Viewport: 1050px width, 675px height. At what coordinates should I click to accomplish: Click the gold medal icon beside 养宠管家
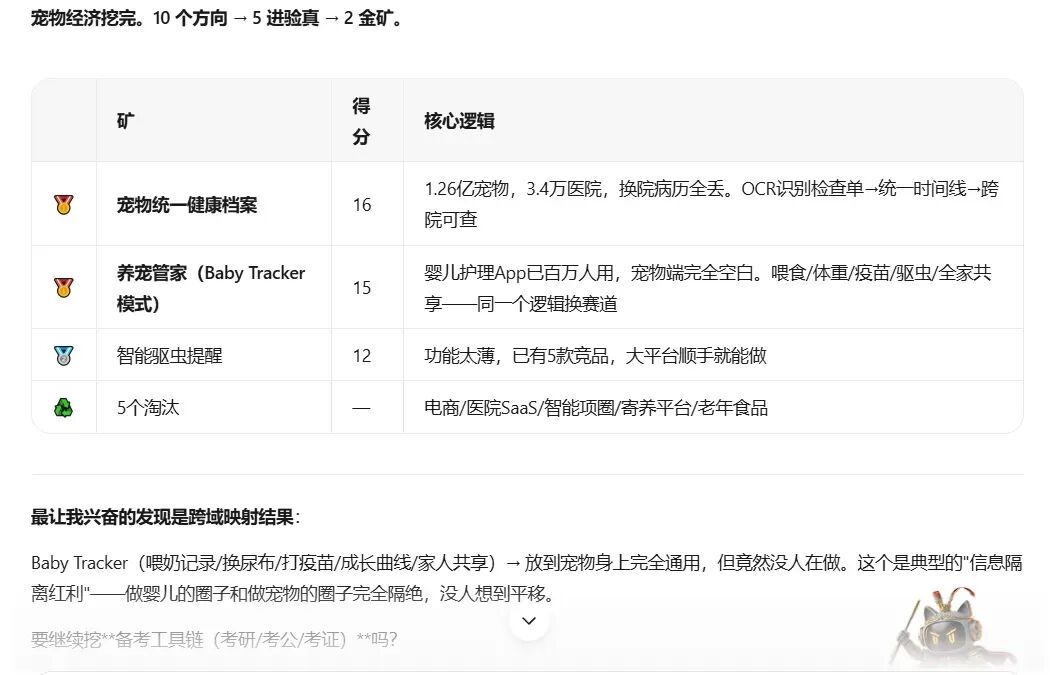(64, 288)
